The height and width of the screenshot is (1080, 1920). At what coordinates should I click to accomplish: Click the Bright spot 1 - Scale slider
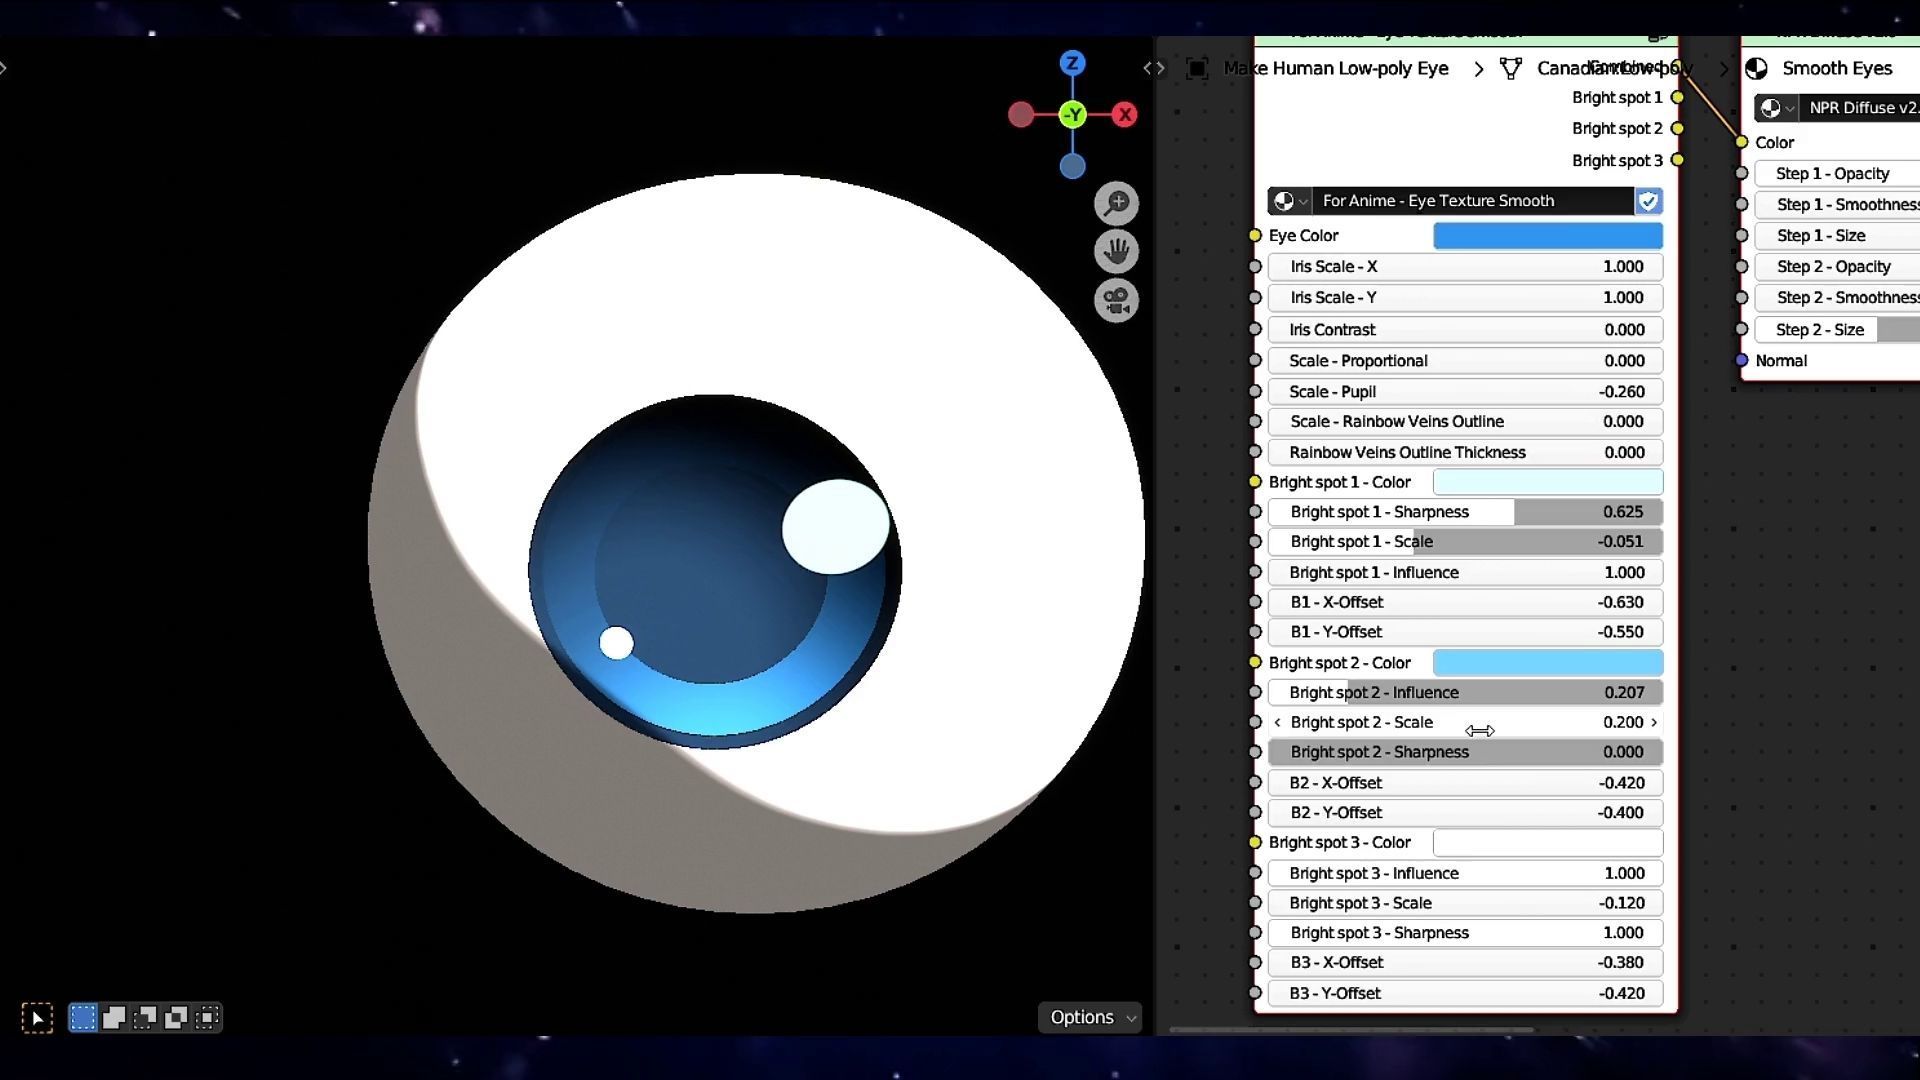point(1466,542)
